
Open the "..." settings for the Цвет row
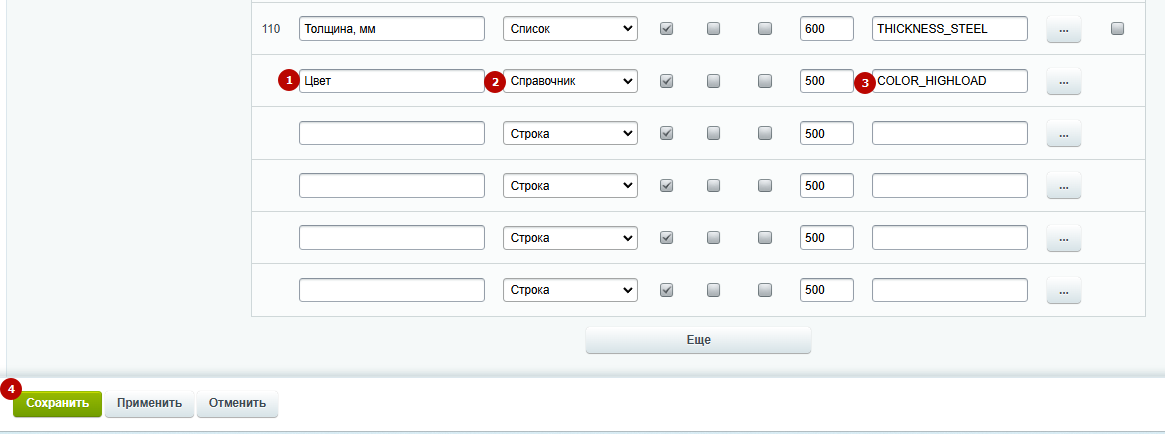click(x=1063, y=81)
